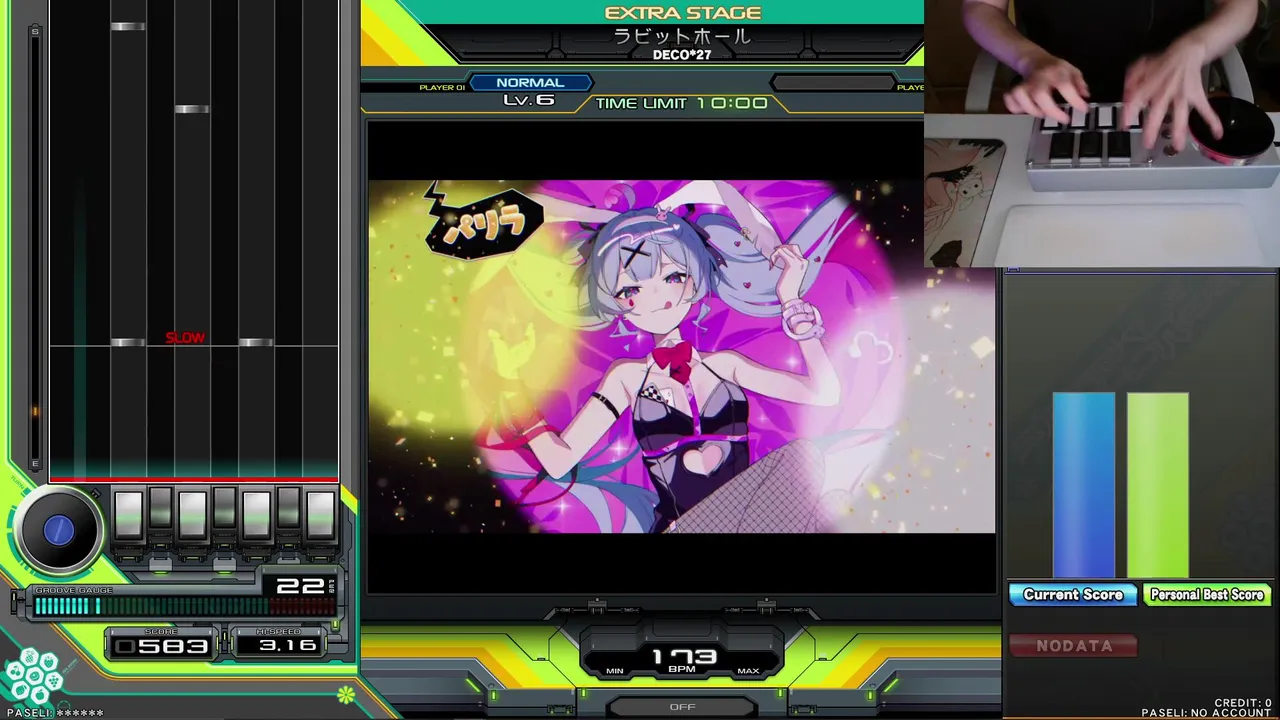Select the NORMAL difficulty badge

pos(530,83)
